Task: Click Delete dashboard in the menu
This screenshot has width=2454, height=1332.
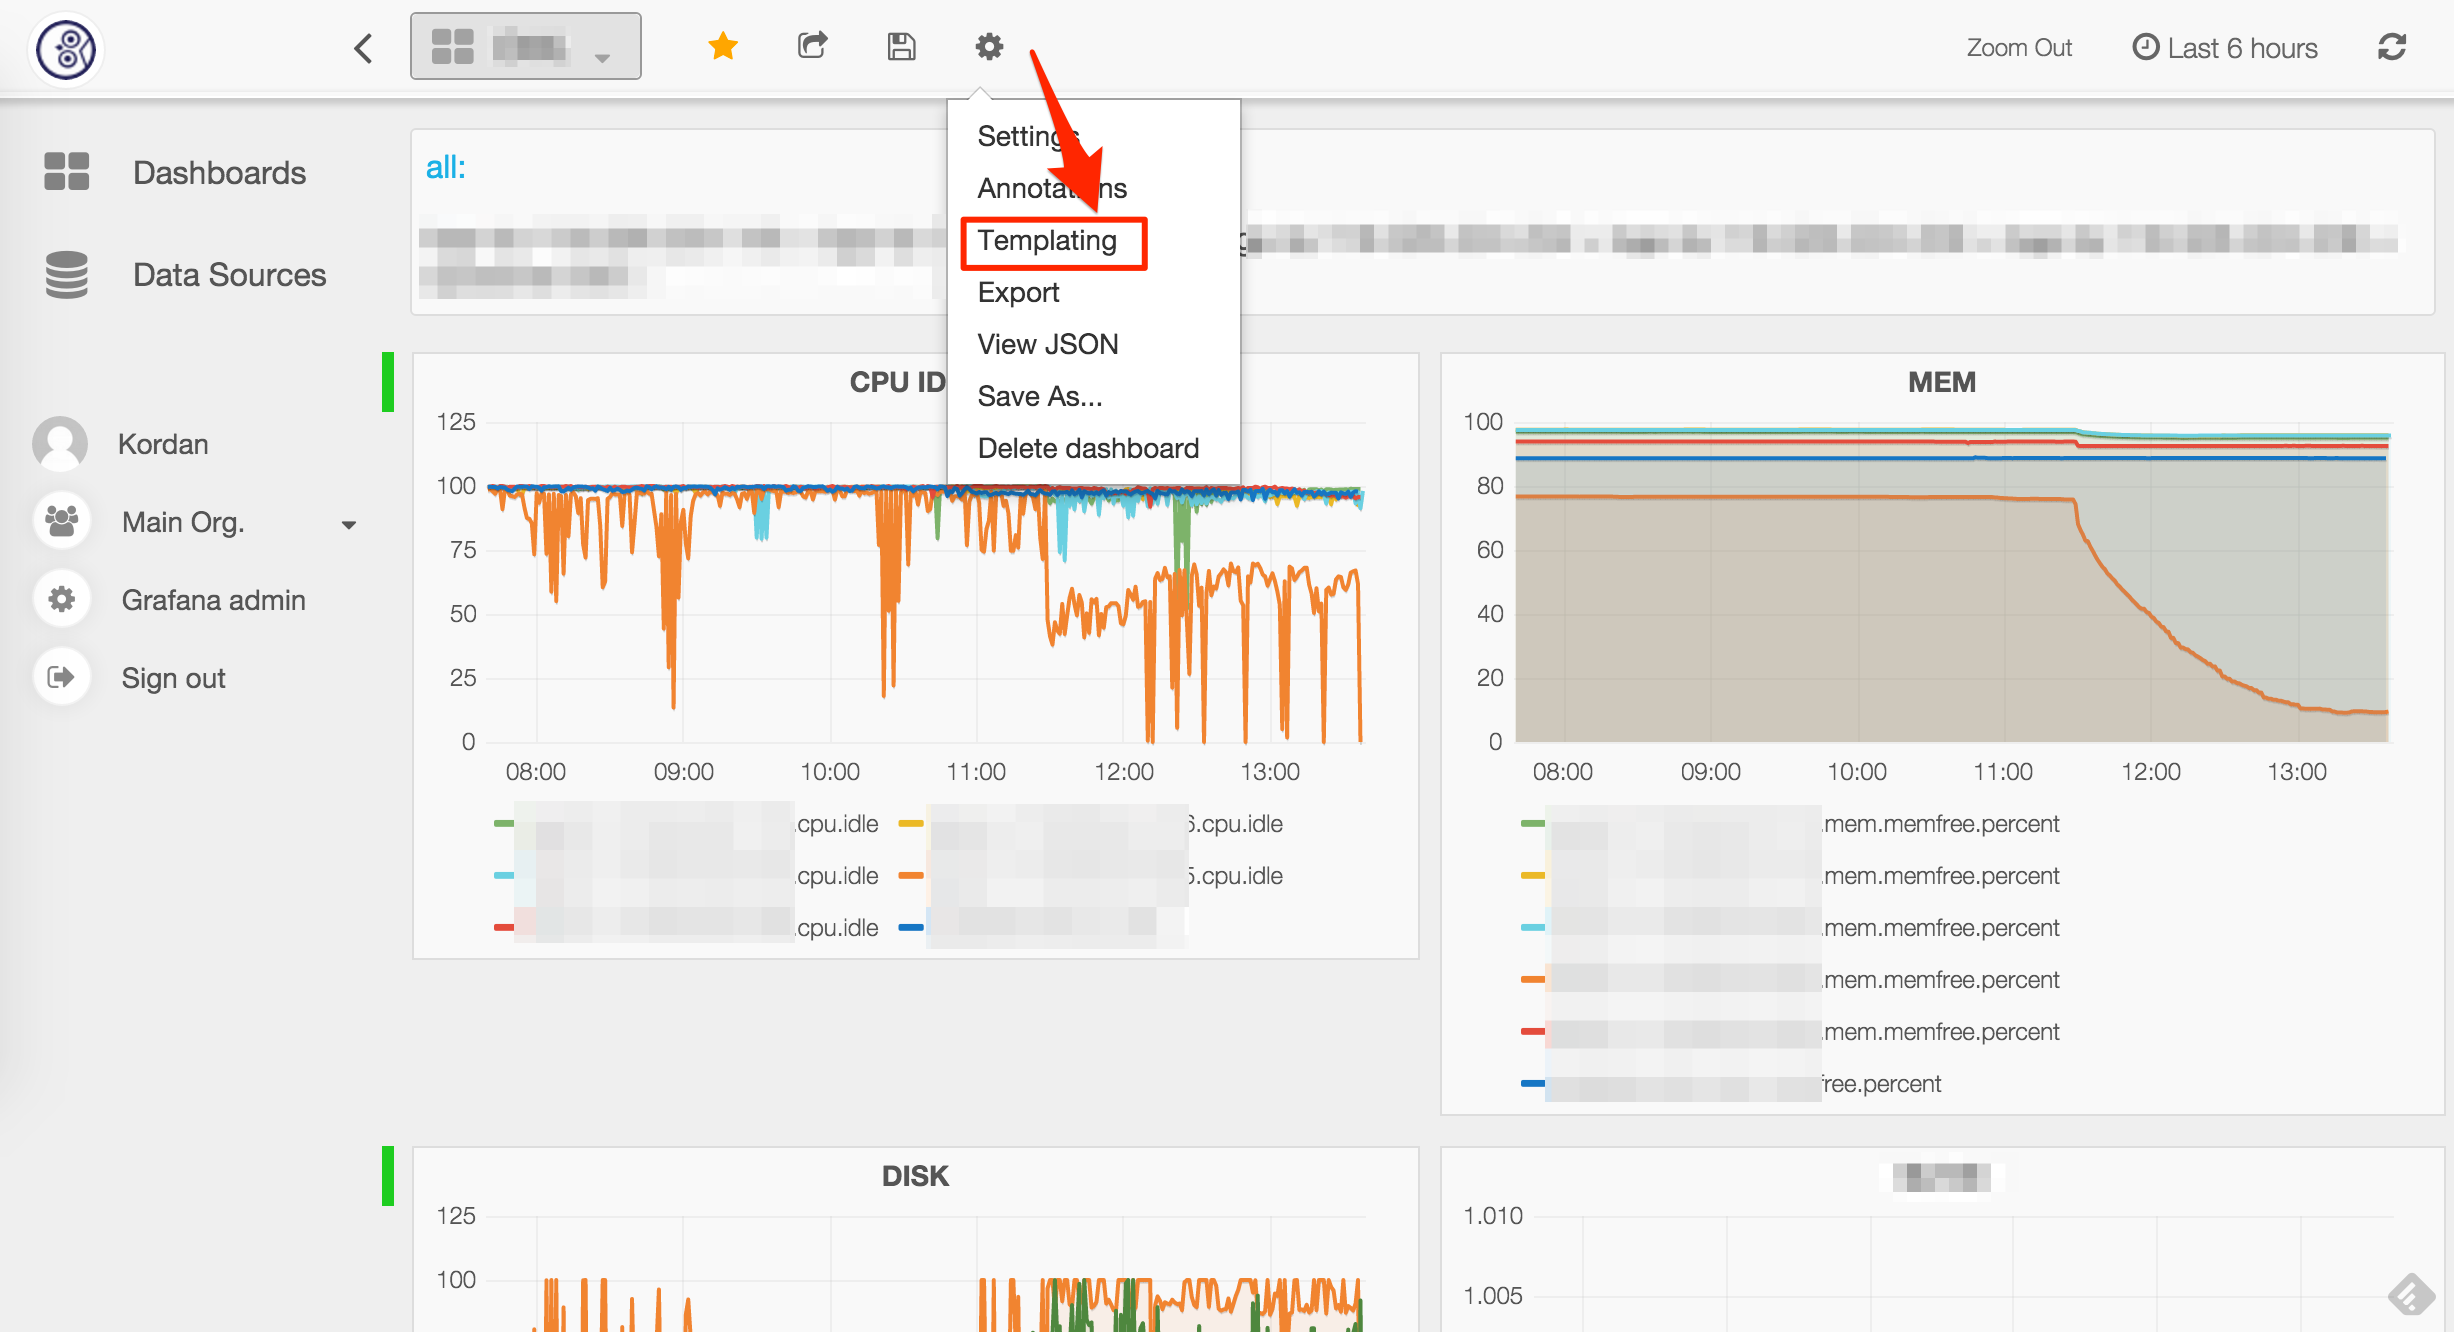Action: click(x=1087, y=448)
